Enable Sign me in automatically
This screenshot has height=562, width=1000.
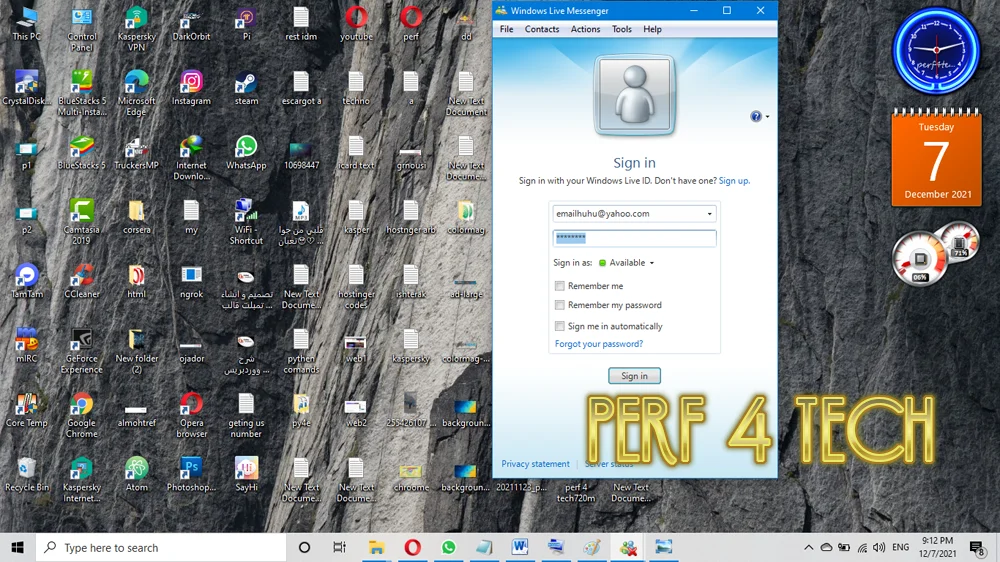point(559,326)
